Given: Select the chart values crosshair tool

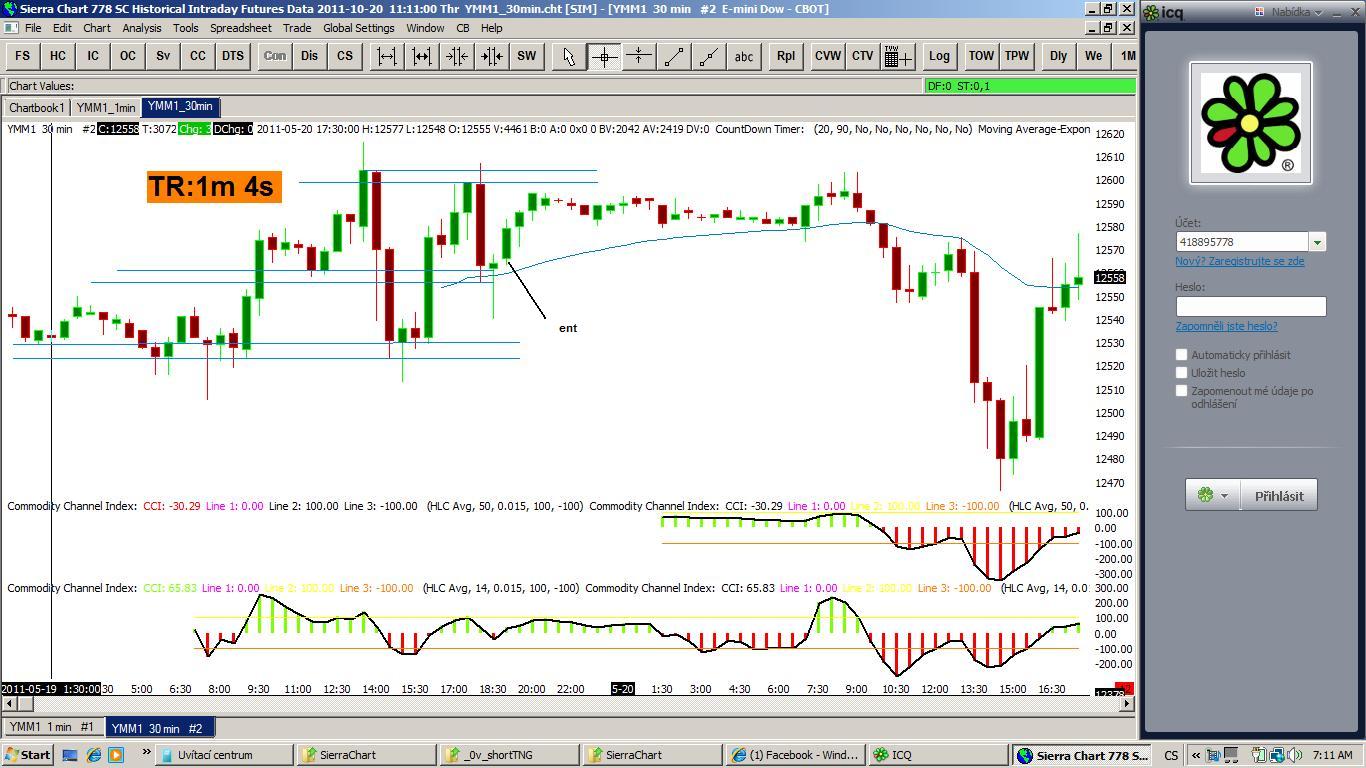Looking at the screenshot, I should point(603,56).
